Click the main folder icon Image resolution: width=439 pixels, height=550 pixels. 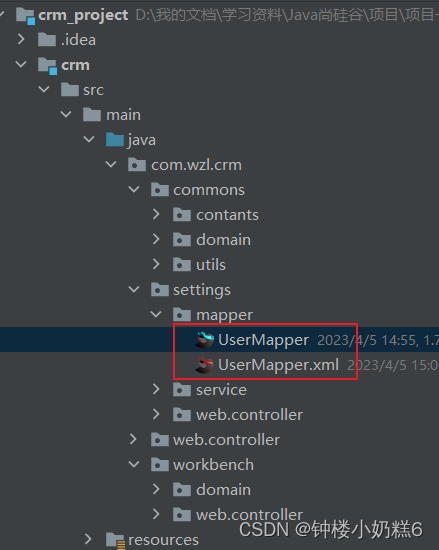tap(92, 115)
